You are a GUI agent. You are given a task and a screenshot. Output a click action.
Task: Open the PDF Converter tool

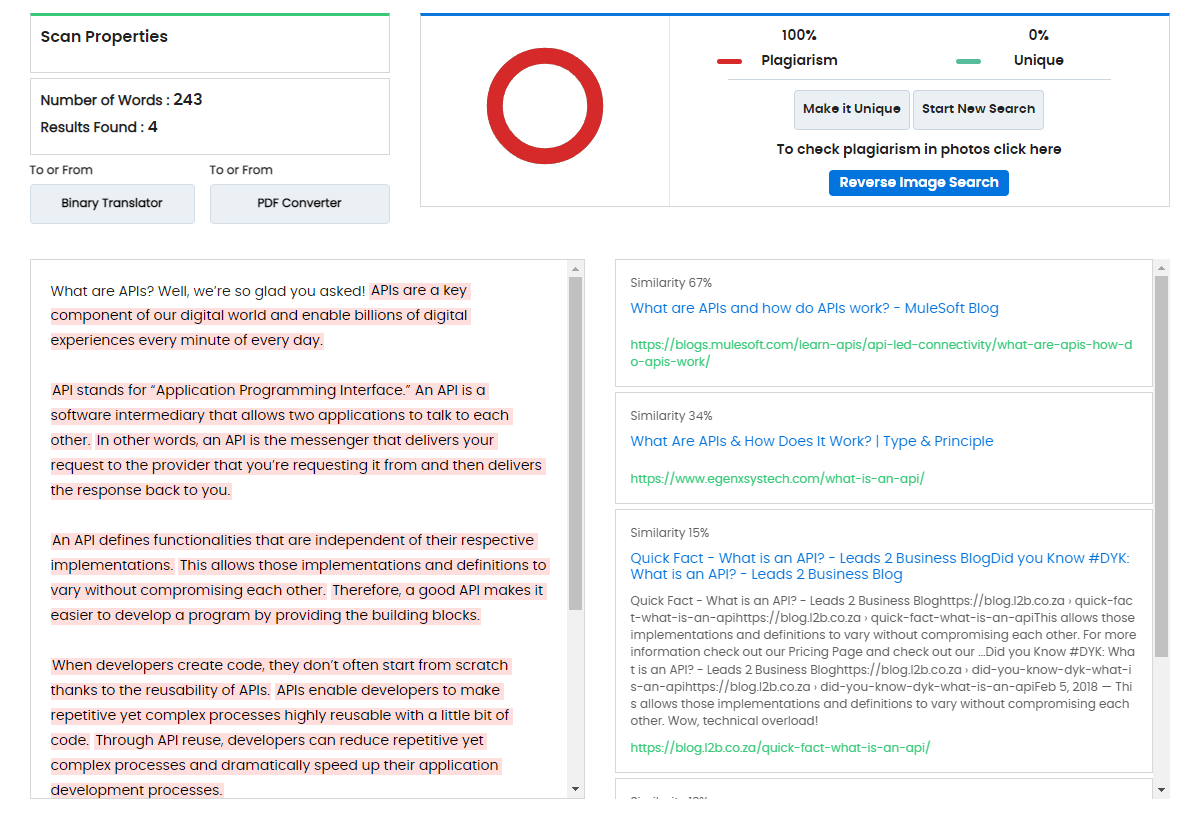pyautogui.click(x=300, y=203)
